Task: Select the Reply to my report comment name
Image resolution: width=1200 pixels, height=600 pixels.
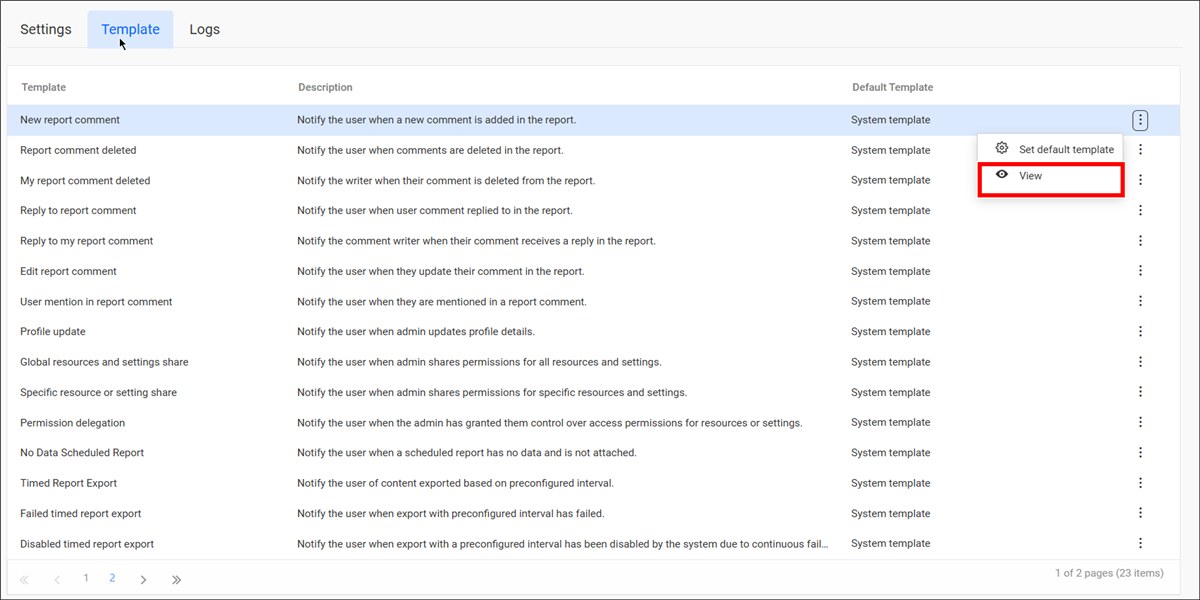Action: pos(87,241)
